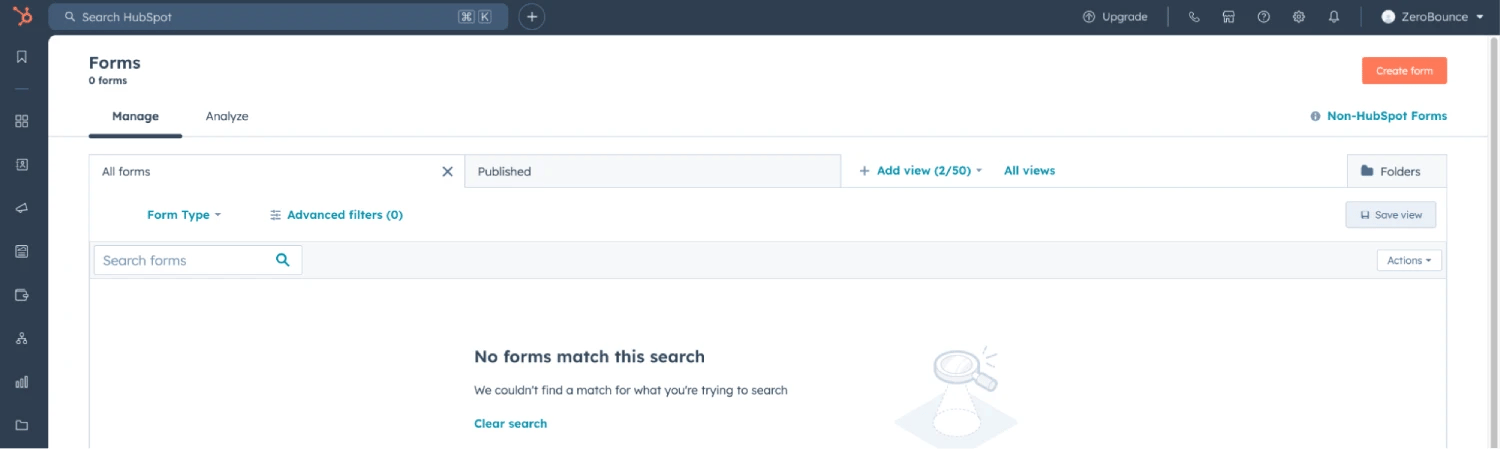Expand the Add view dropdown
This screenshot has height=449, width=1500.
click(x=920, y=171)
